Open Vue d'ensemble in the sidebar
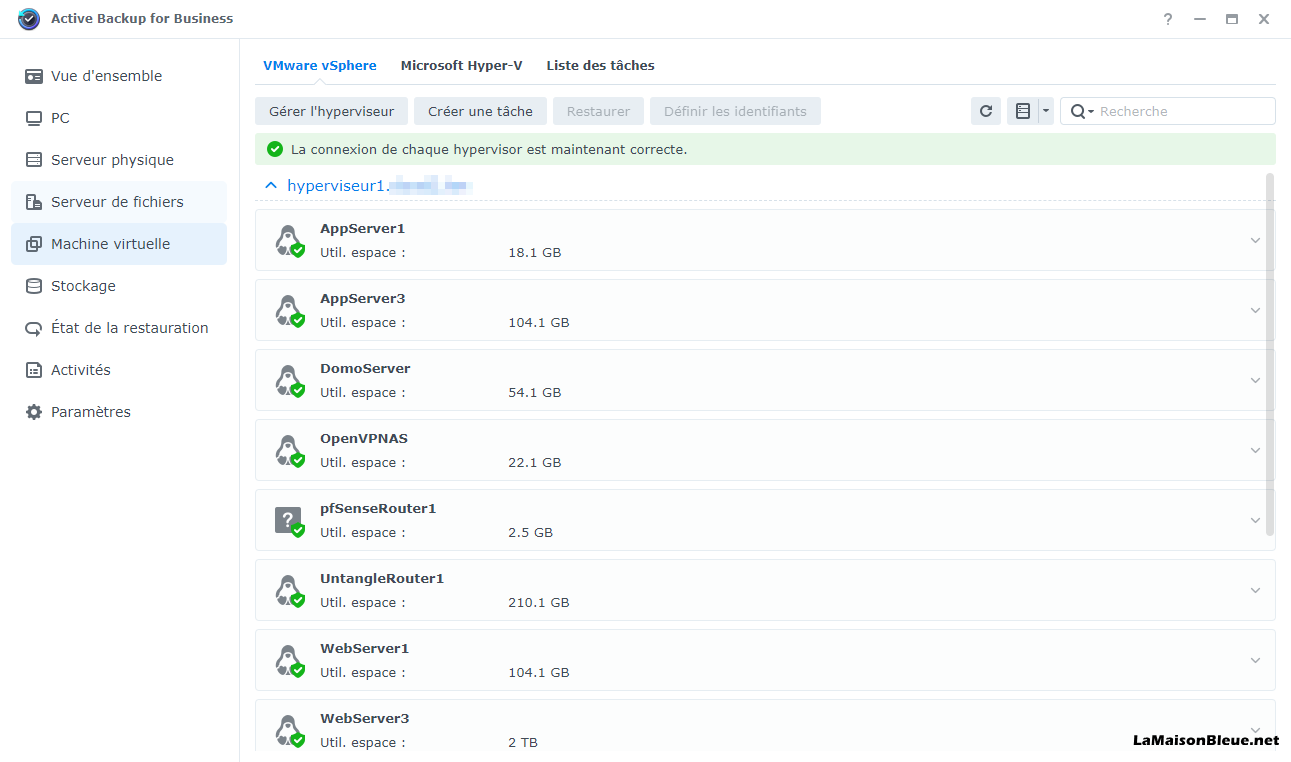 (119, 76)
